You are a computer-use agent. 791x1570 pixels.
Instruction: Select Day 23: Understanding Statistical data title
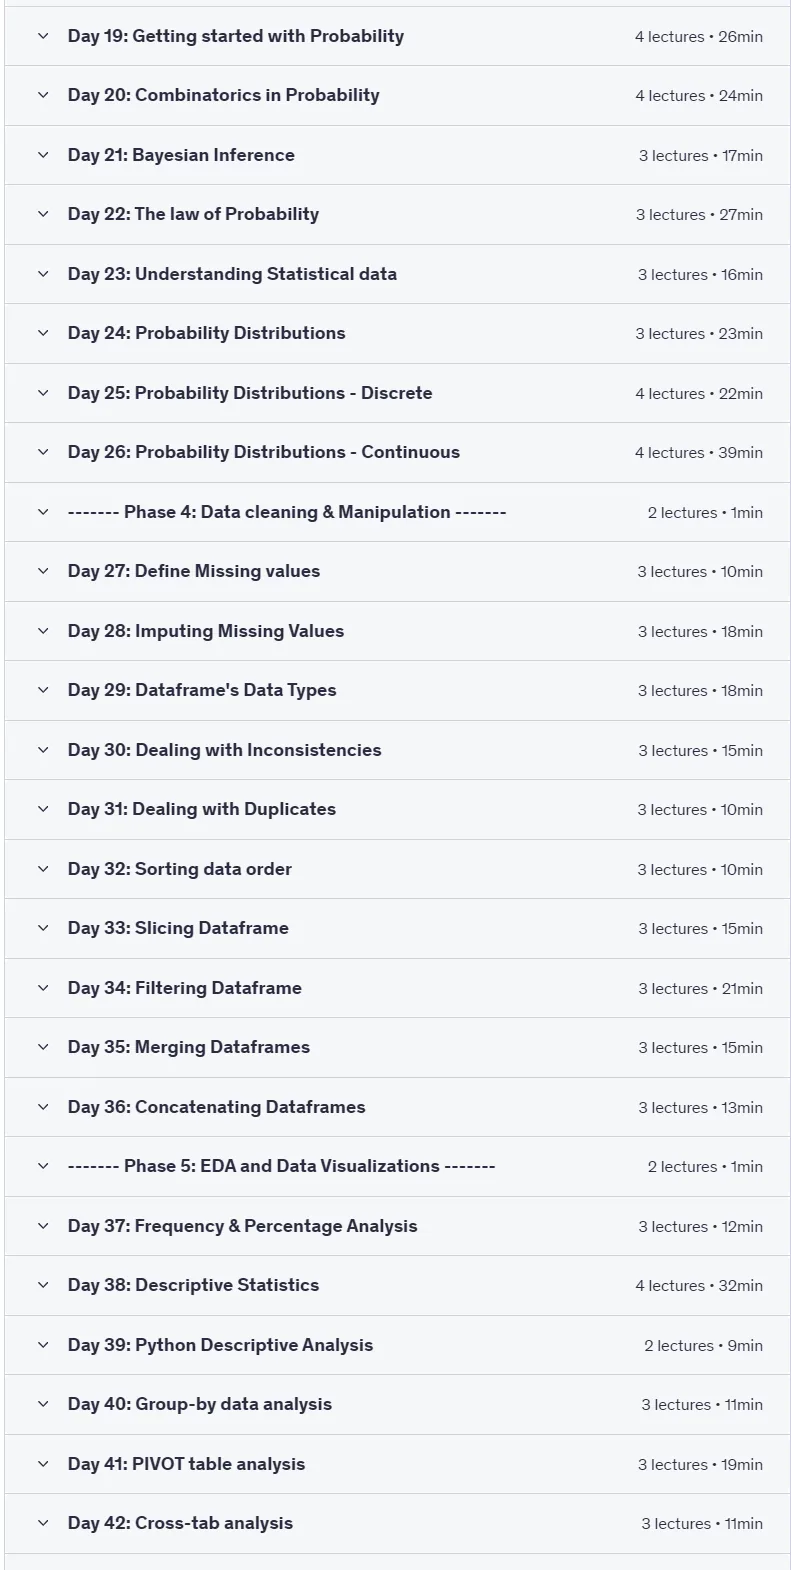(x=232, y=274)
